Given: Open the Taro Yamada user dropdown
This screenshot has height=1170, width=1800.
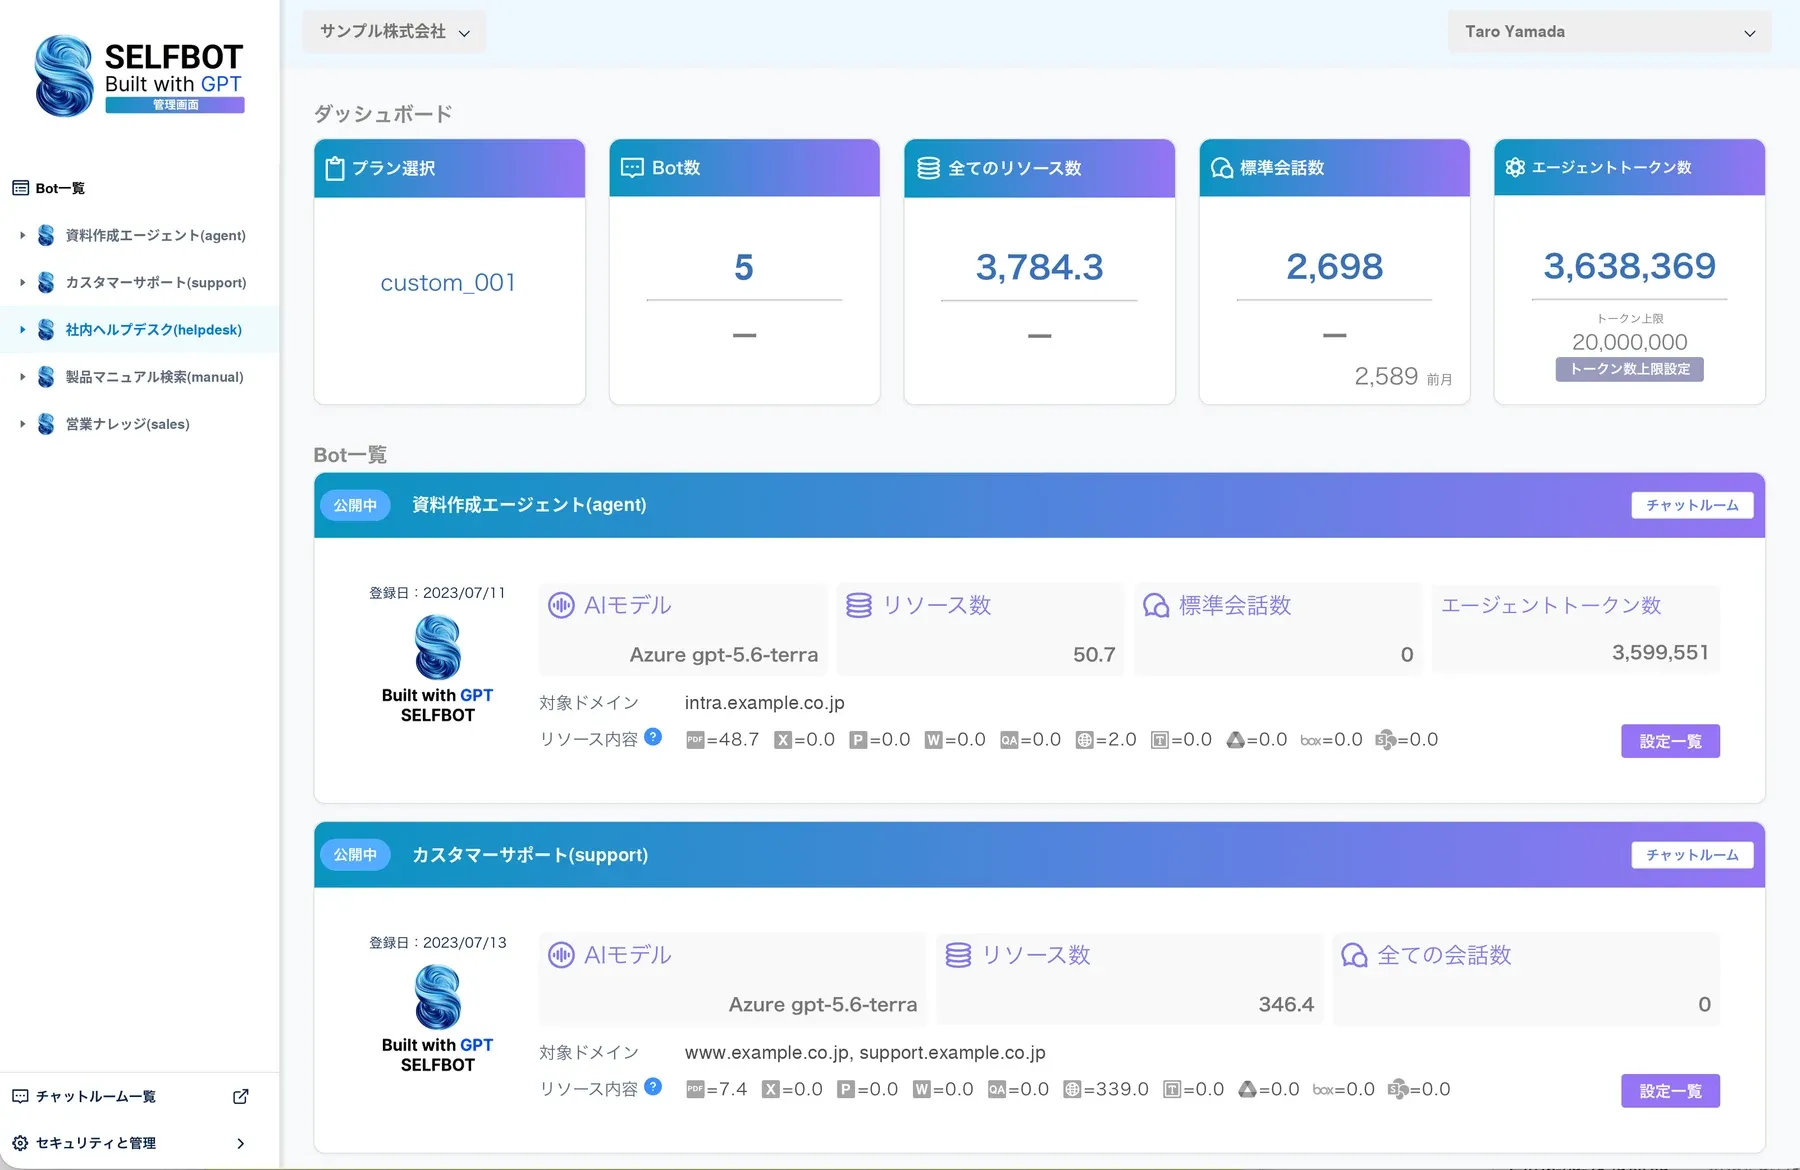Looking at the screenshot, I should (1609, 32).
